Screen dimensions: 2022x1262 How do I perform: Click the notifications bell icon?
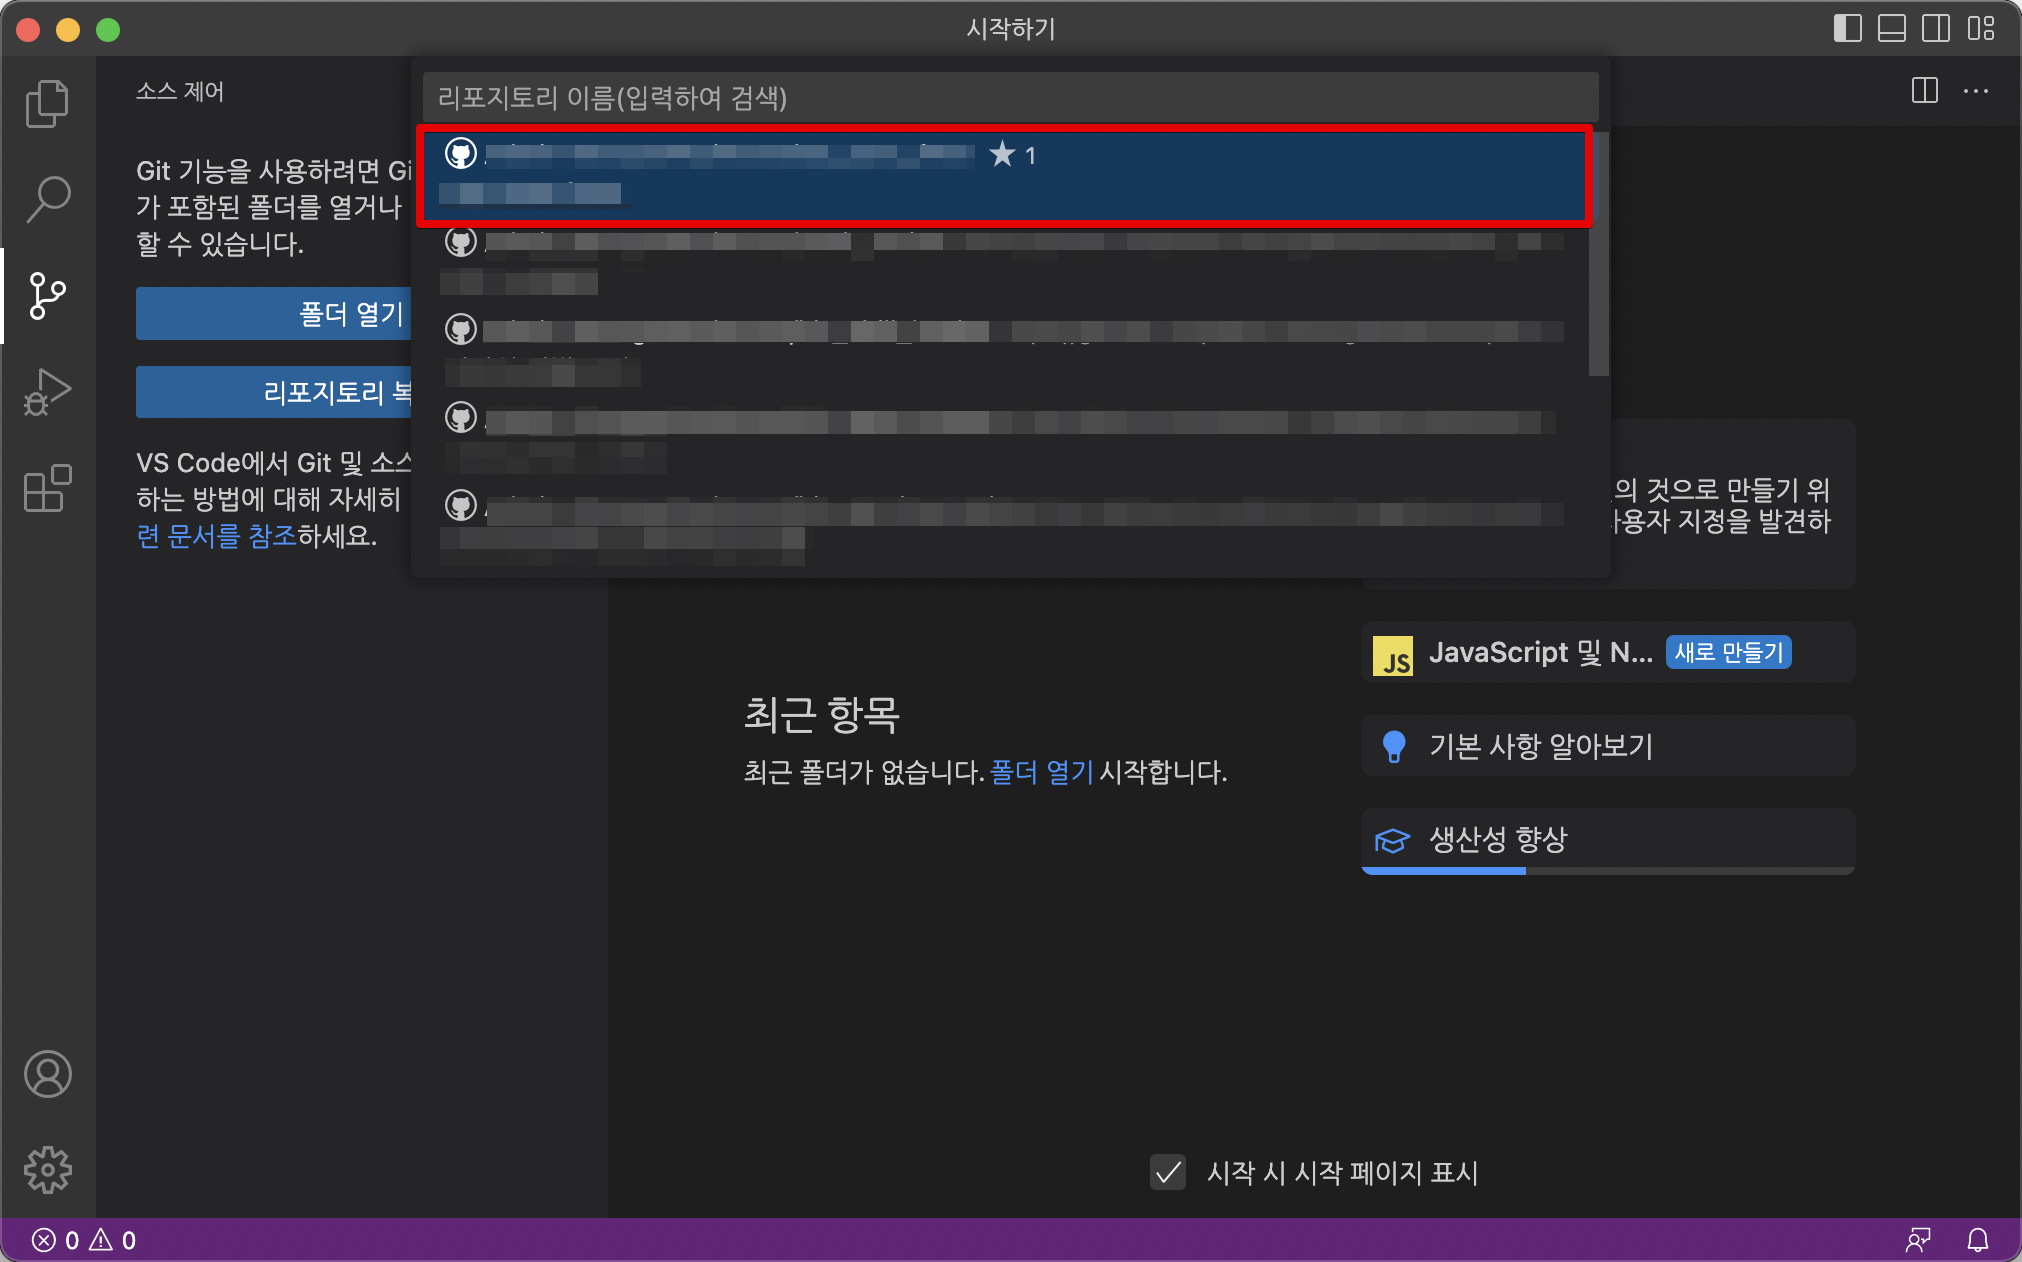coord(1977,1240)
